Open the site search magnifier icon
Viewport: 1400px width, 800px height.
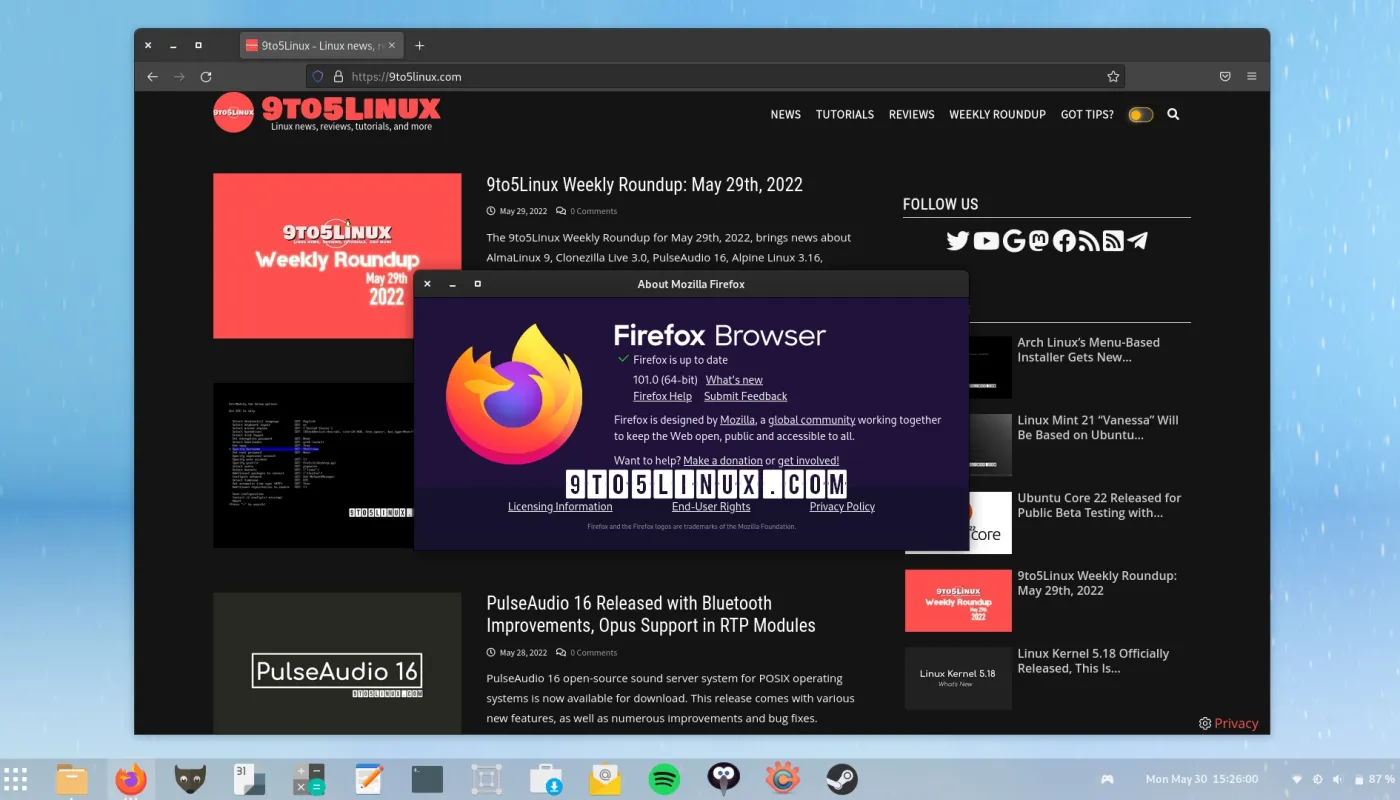coord(1173,114)
